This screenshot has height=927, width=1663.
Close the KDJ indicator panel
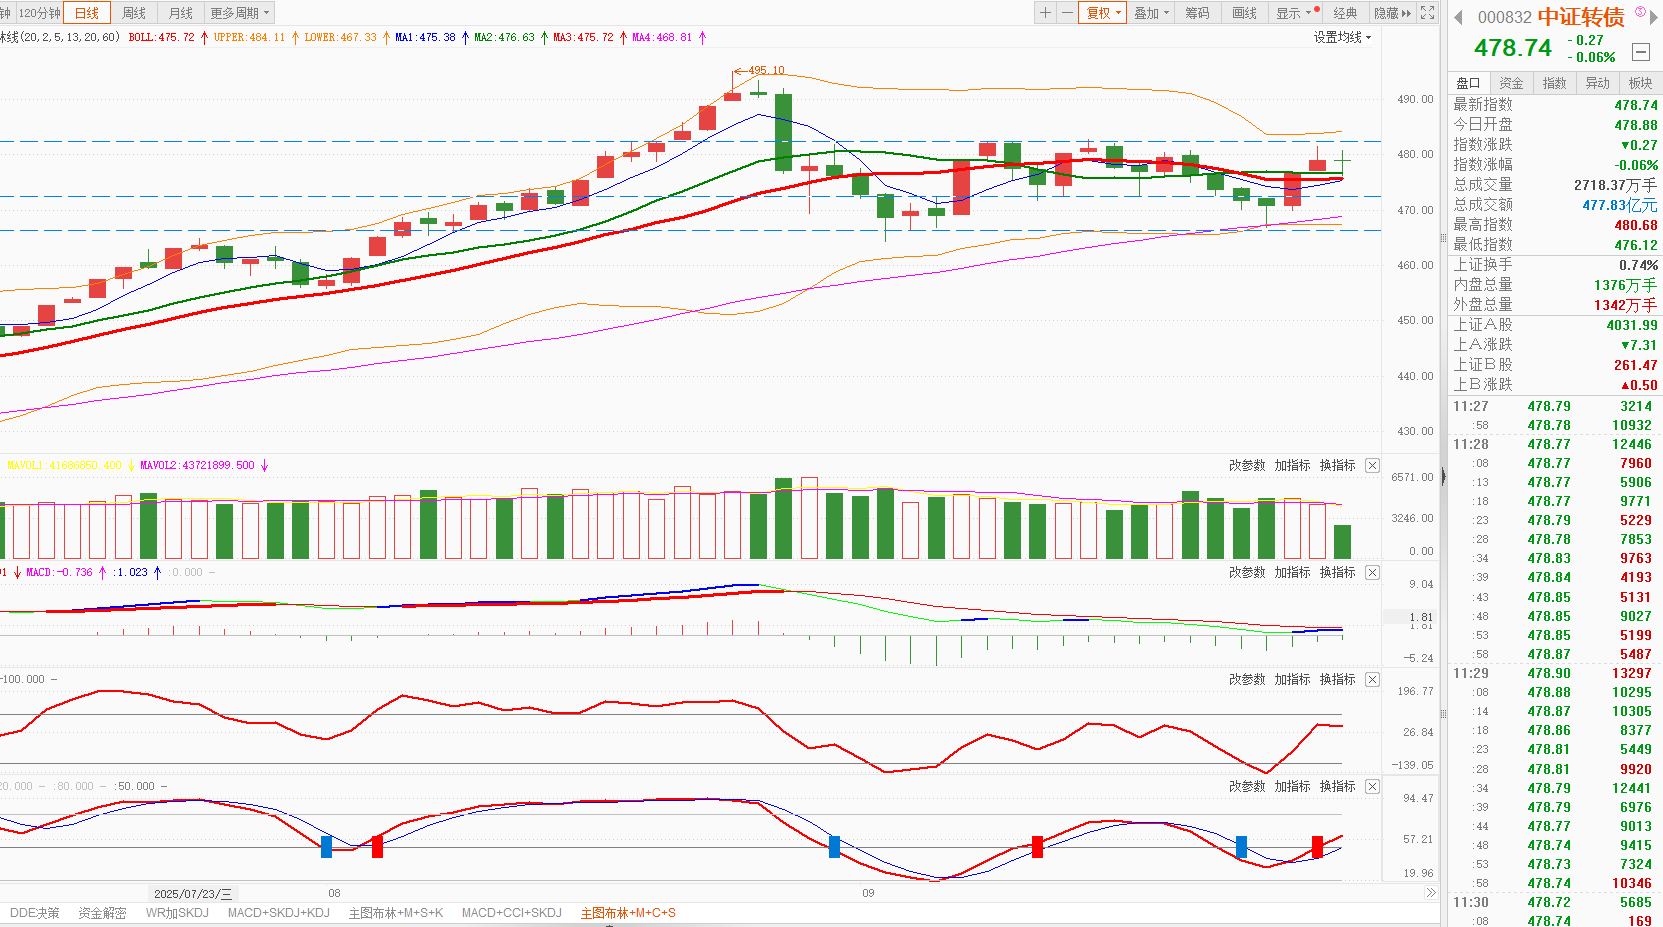point(1373,787)
